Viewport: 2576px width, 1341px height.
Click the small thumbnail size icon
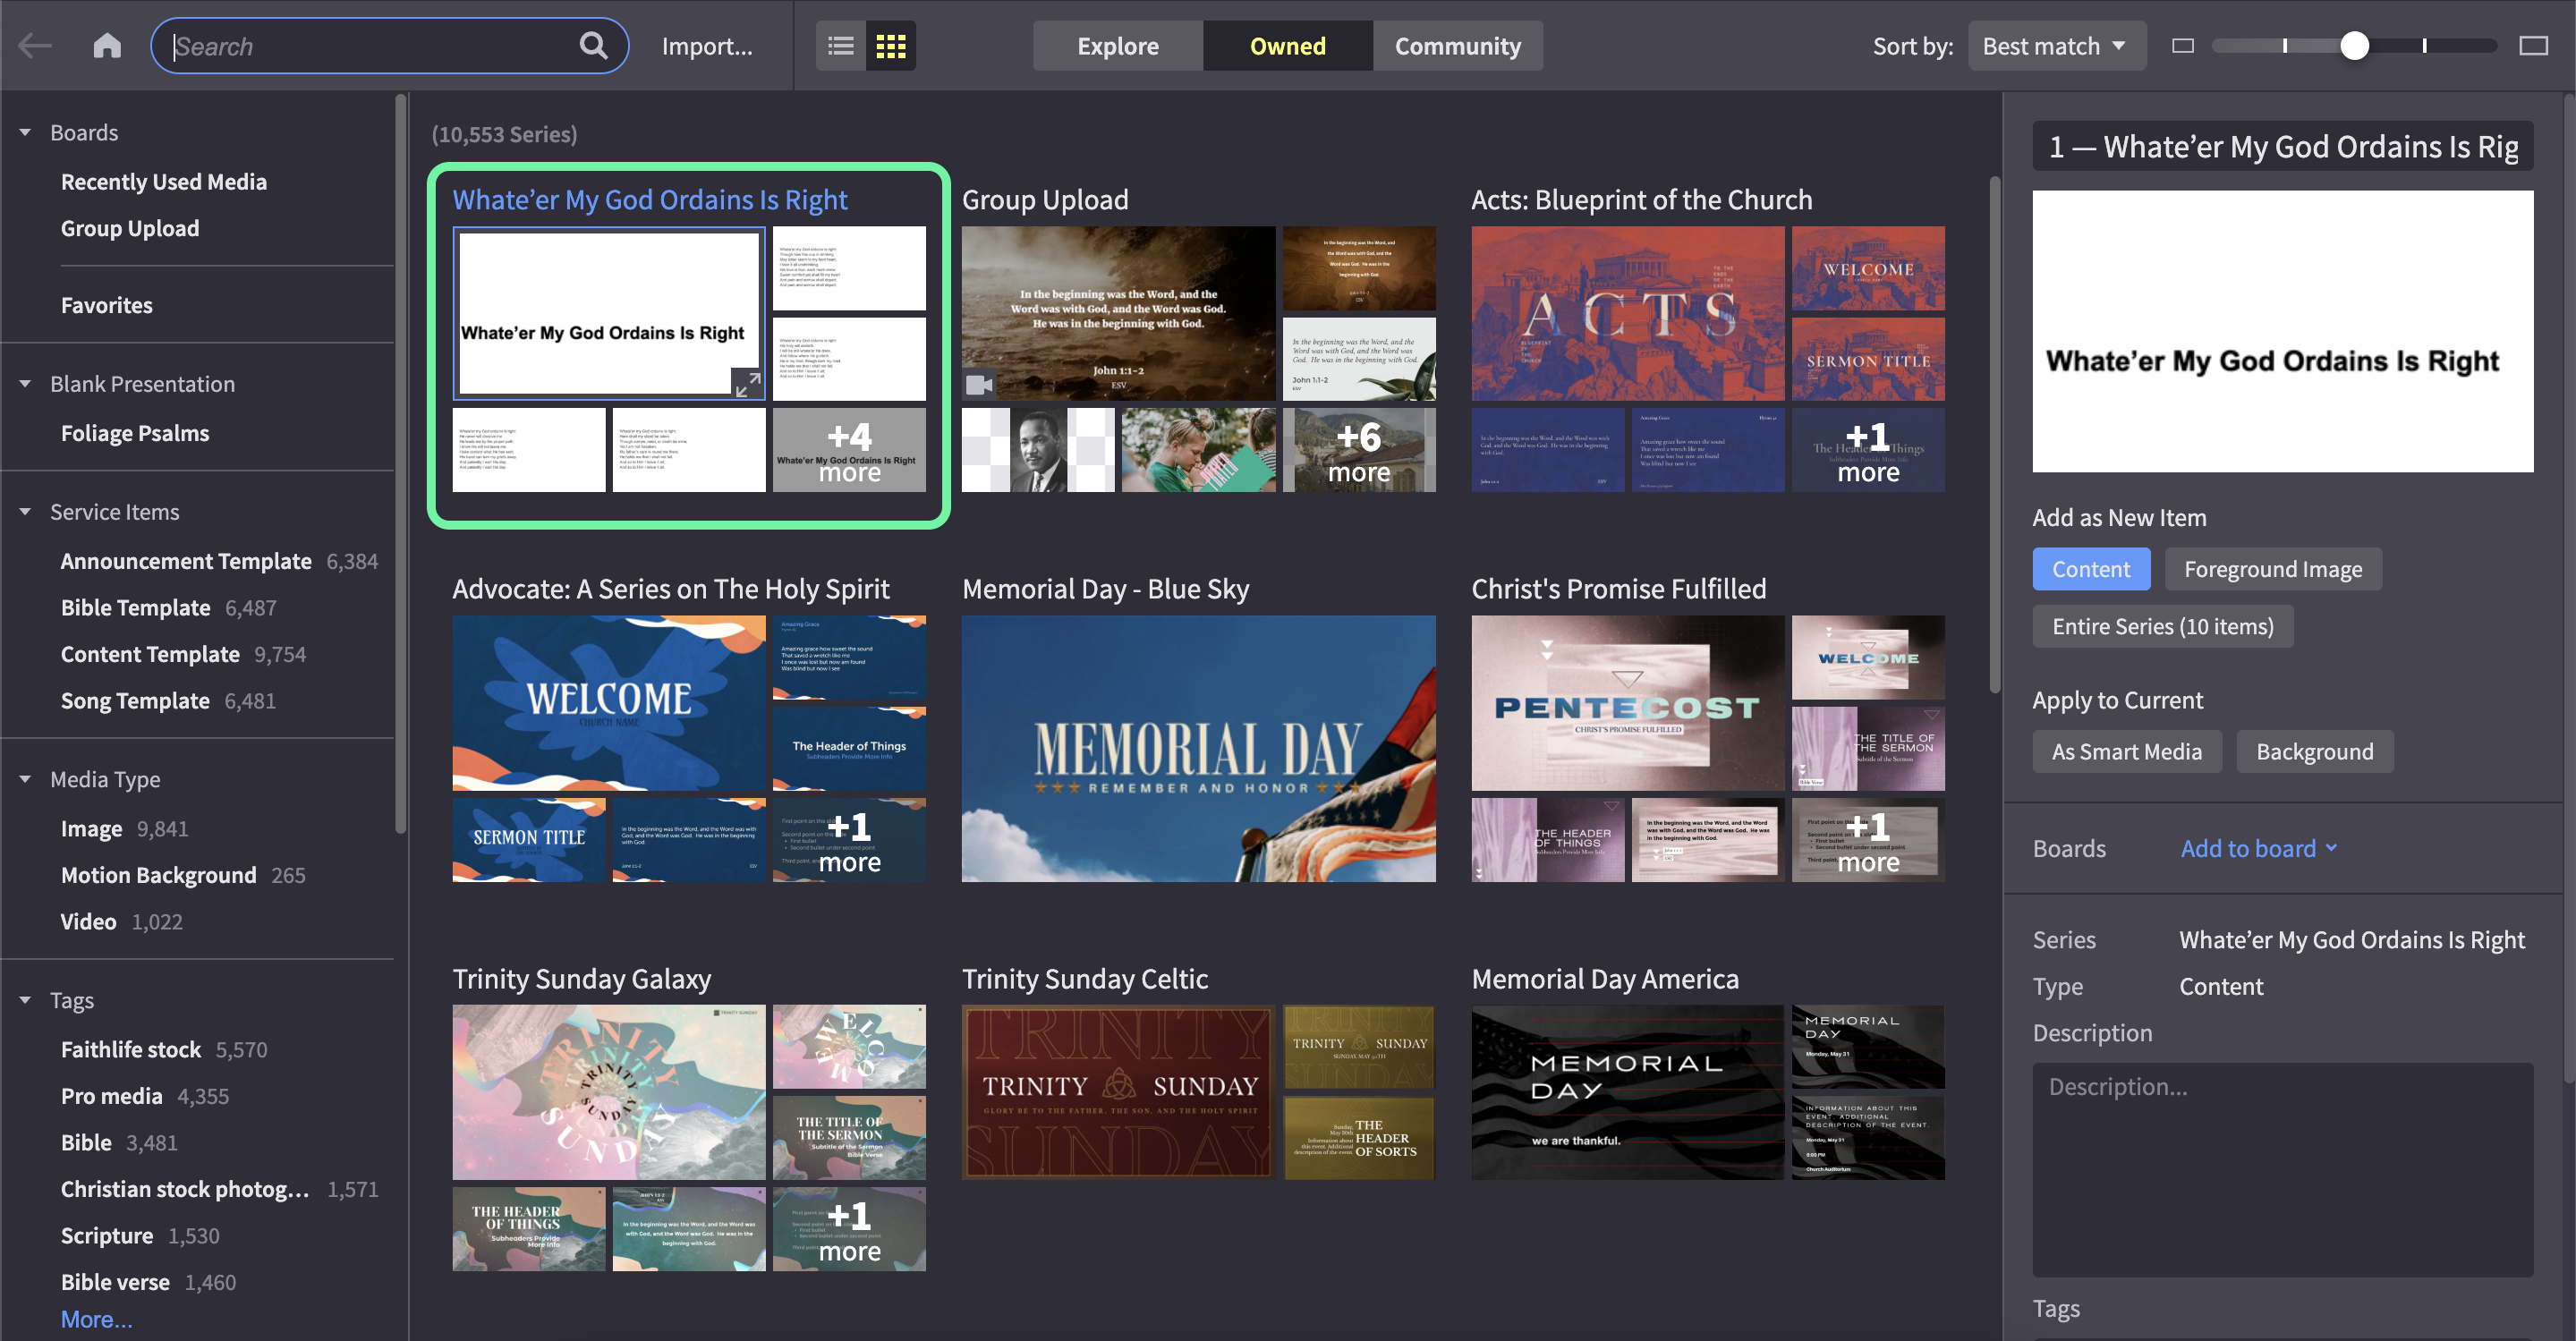[2183, 46]
